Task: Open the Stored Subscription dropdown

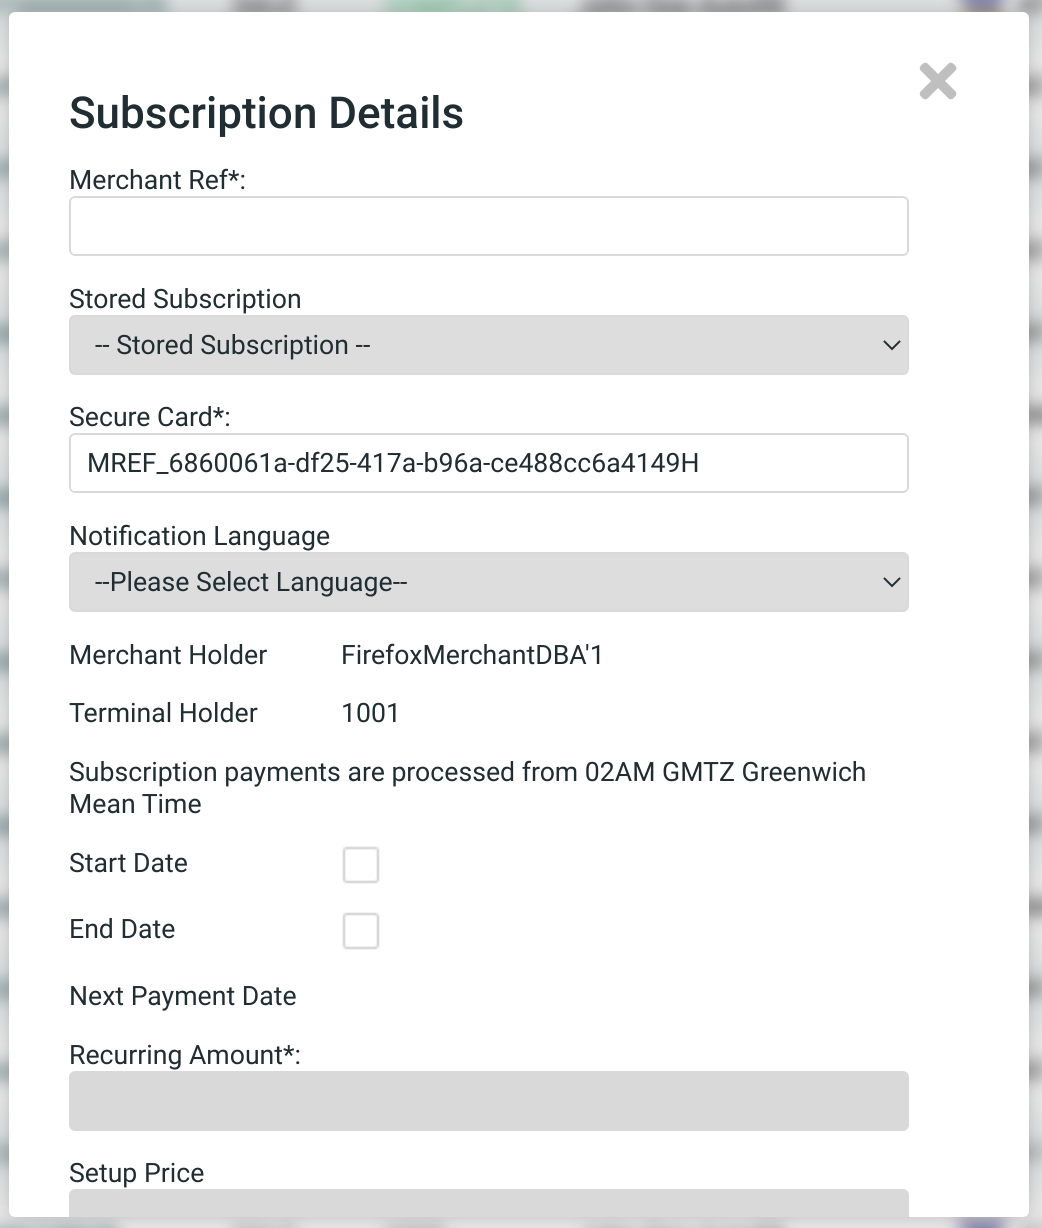Action: [x=488, y=345]
